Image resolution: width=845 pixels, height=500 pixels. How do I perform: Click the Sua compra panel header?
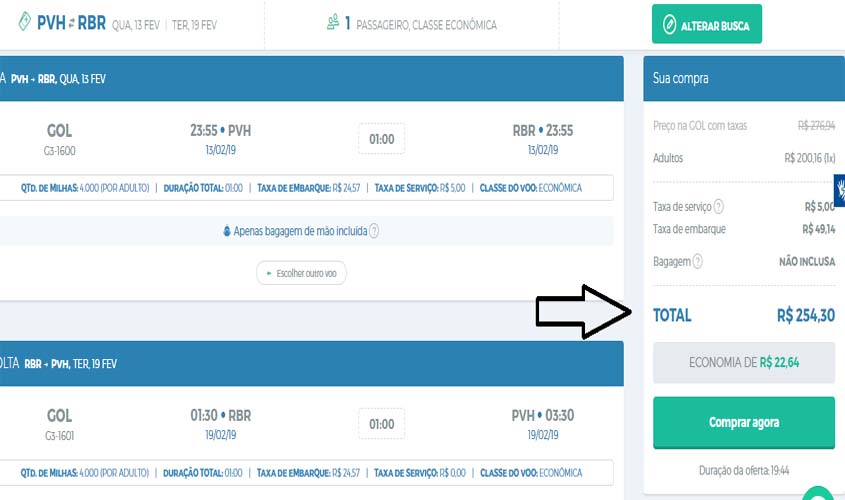(x=743, y=78)
